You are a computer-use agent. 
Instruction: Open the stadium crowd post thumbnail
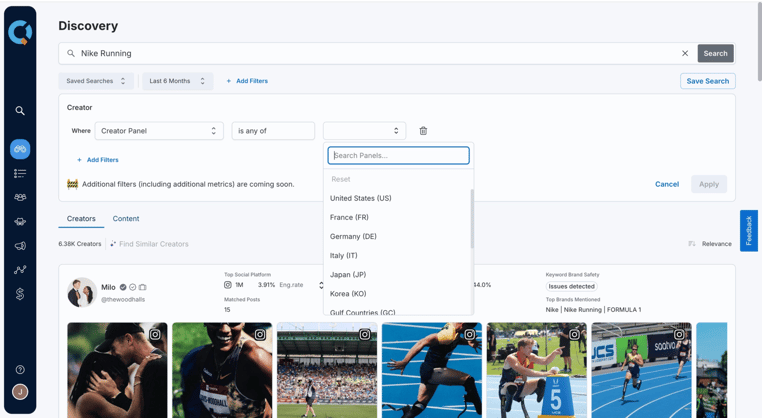(327, 370)
